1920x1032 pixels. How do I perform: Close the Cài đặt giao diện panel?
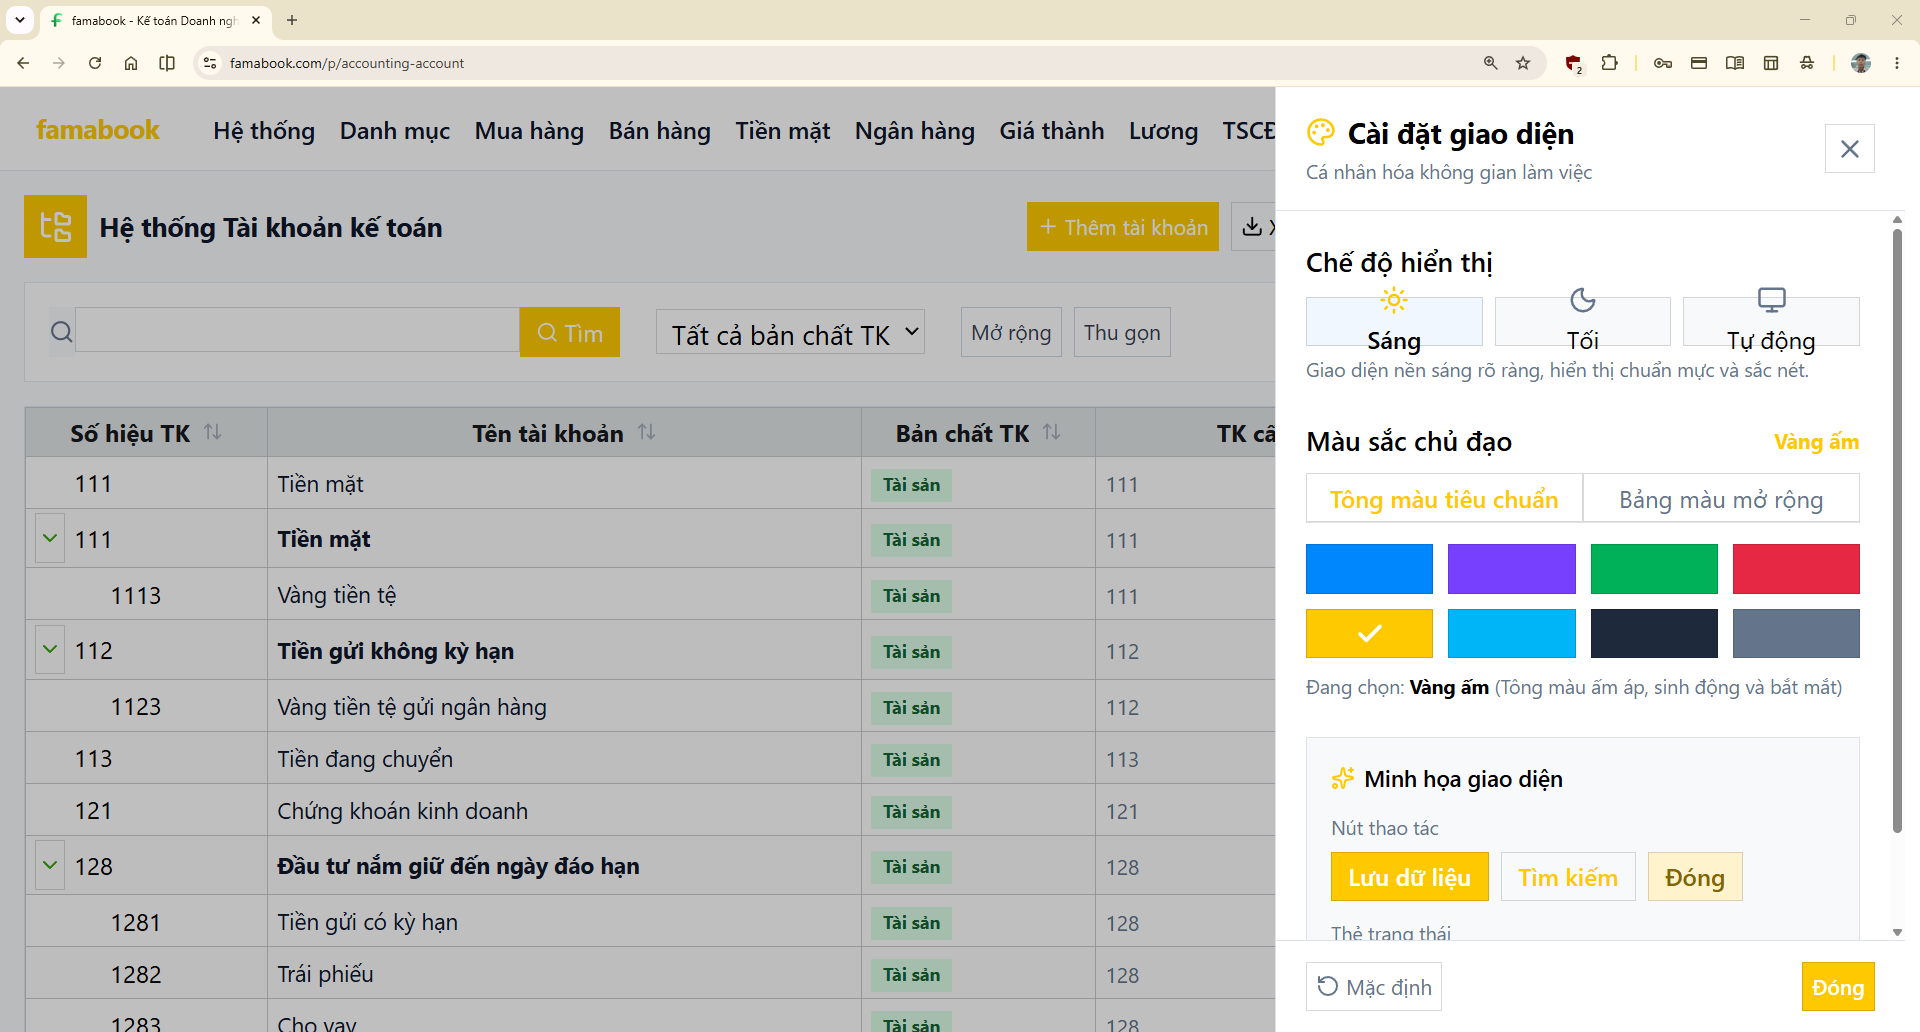1849,149
